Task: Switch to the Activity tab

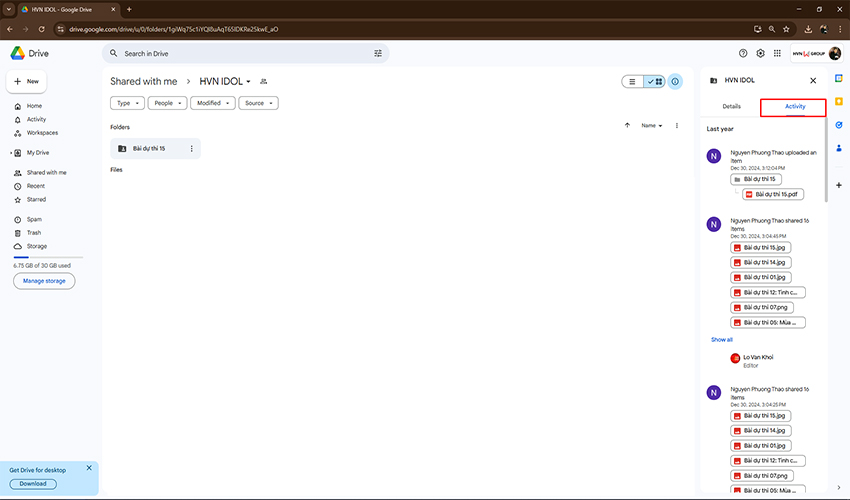Action: pyautogui.click(x=795, y=106)
